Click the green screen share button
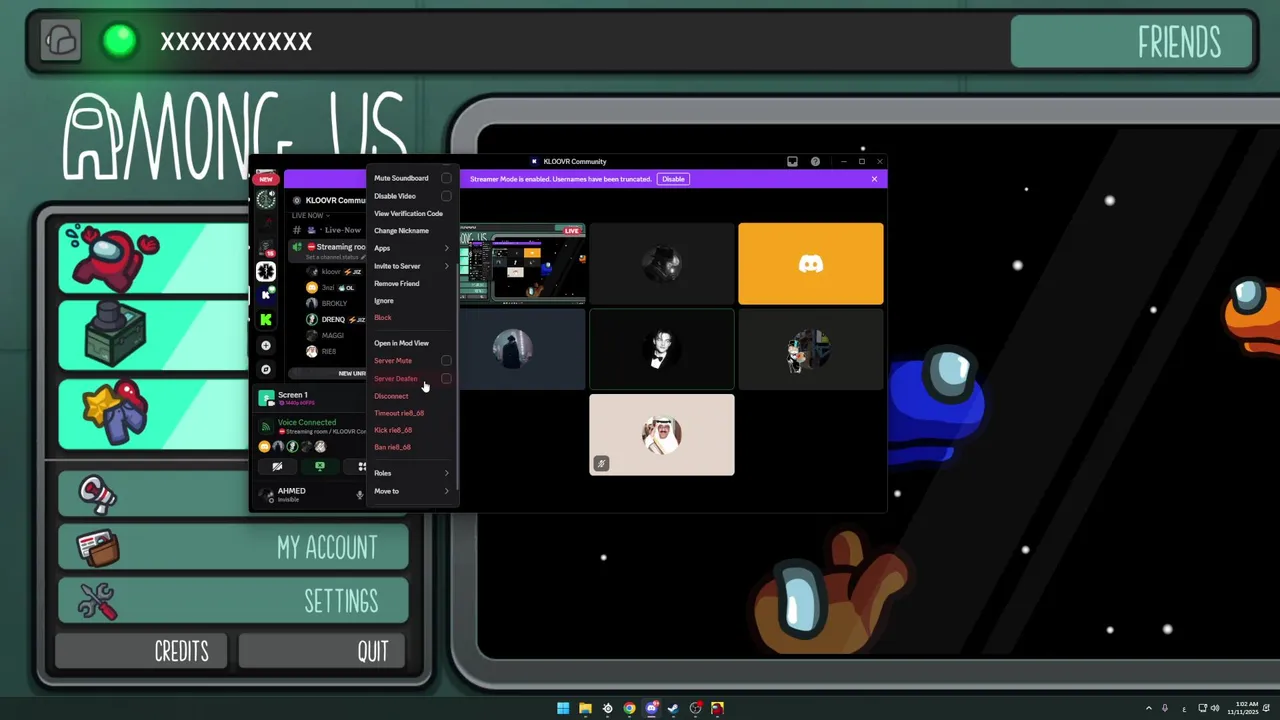Screen dimensions: 1280x720 320,466
